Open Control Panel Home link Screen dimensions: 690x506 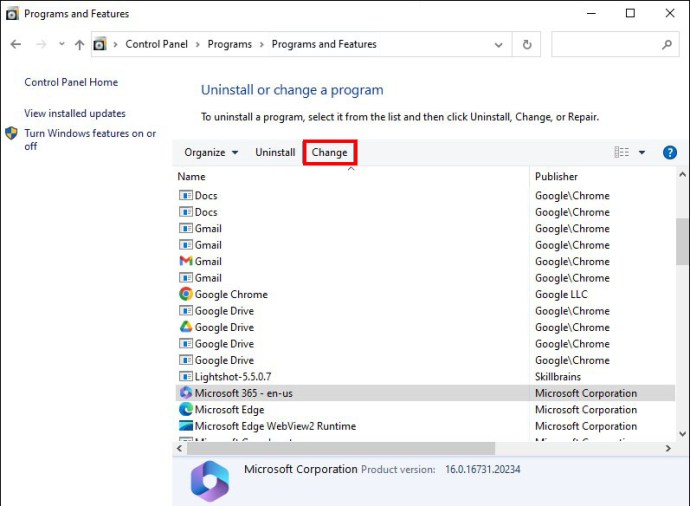coord(71,82)
